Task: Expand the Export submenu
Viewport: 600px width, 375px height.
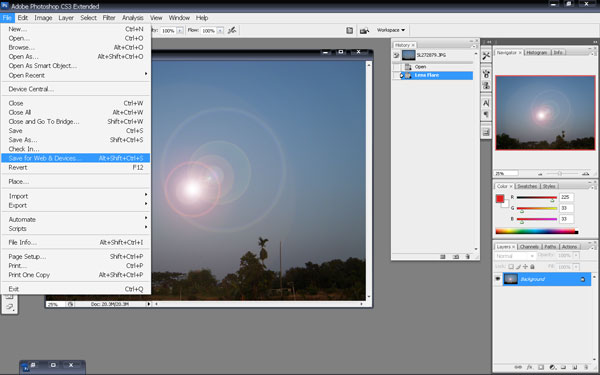Action: (x=76, y=205)
